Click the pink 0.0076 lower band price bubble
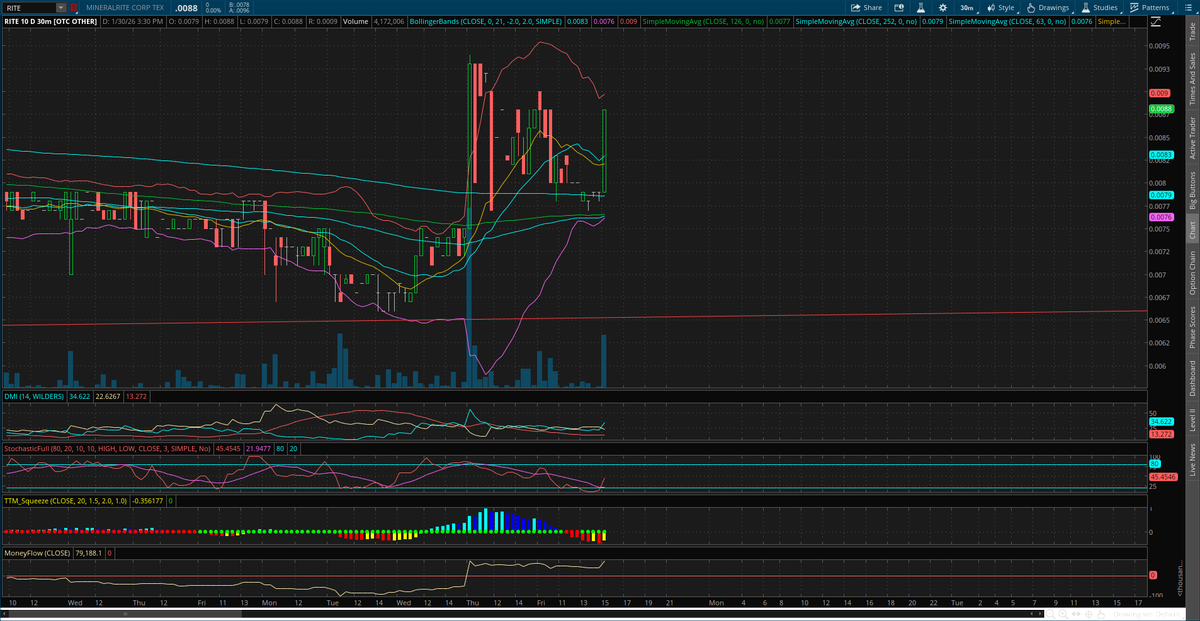Image resolution: width=1200 pixels, height=621 pixels. pos(1161,217)
